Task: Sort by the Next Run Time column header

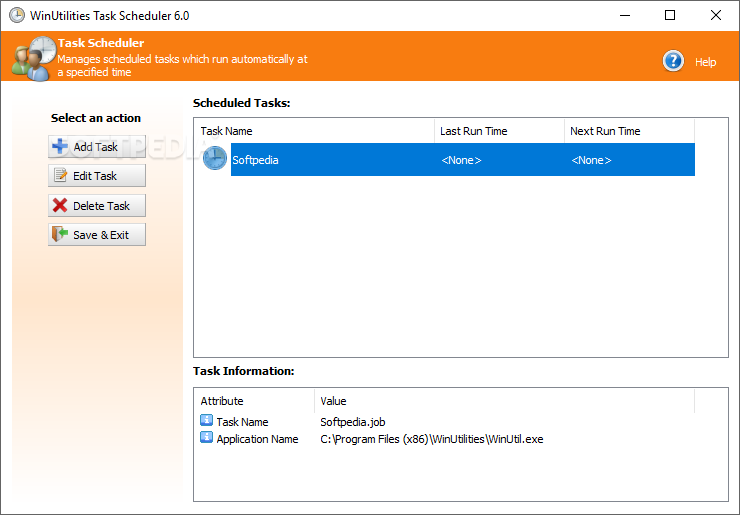Action: [x=629, y=131]
